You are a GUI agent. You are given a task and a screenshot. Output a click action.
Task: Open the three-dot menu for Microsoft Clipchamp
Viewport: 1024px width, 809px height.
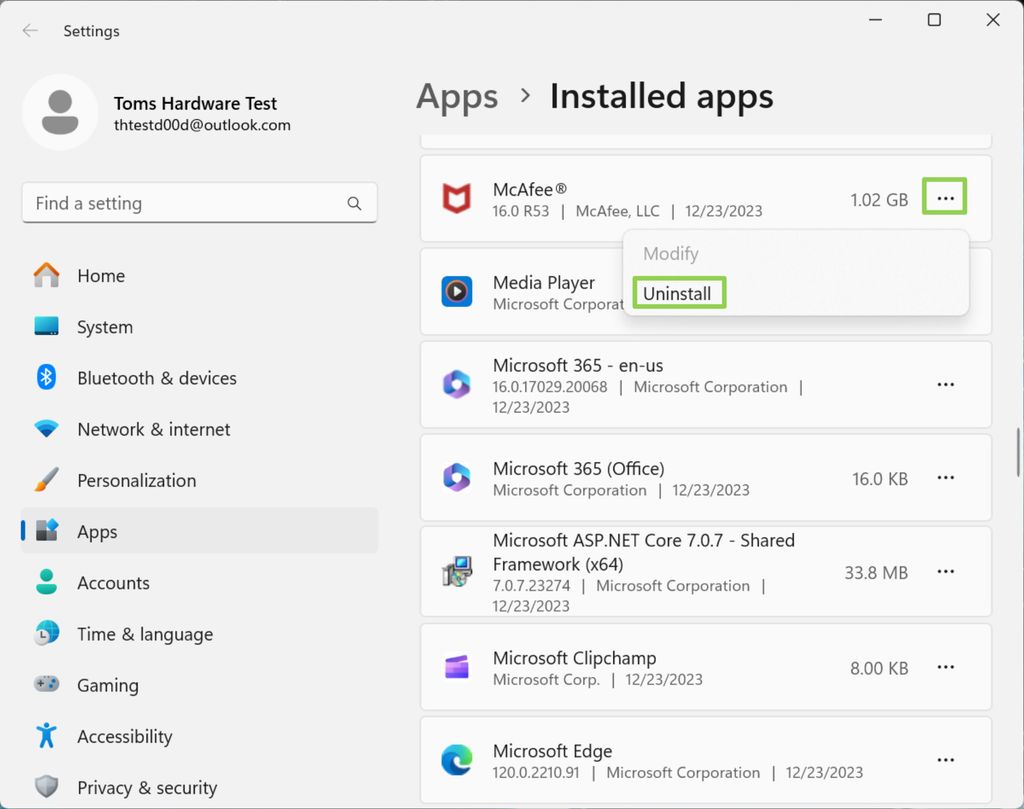(945, 668)
